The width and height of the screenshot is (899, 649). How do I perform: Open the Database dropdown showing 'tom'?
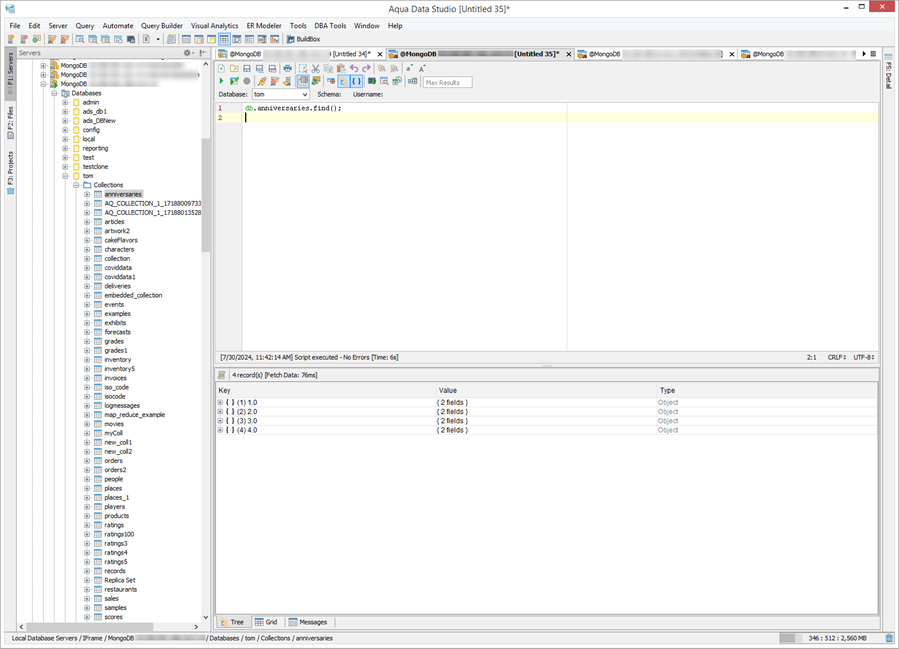click(280, 94)
